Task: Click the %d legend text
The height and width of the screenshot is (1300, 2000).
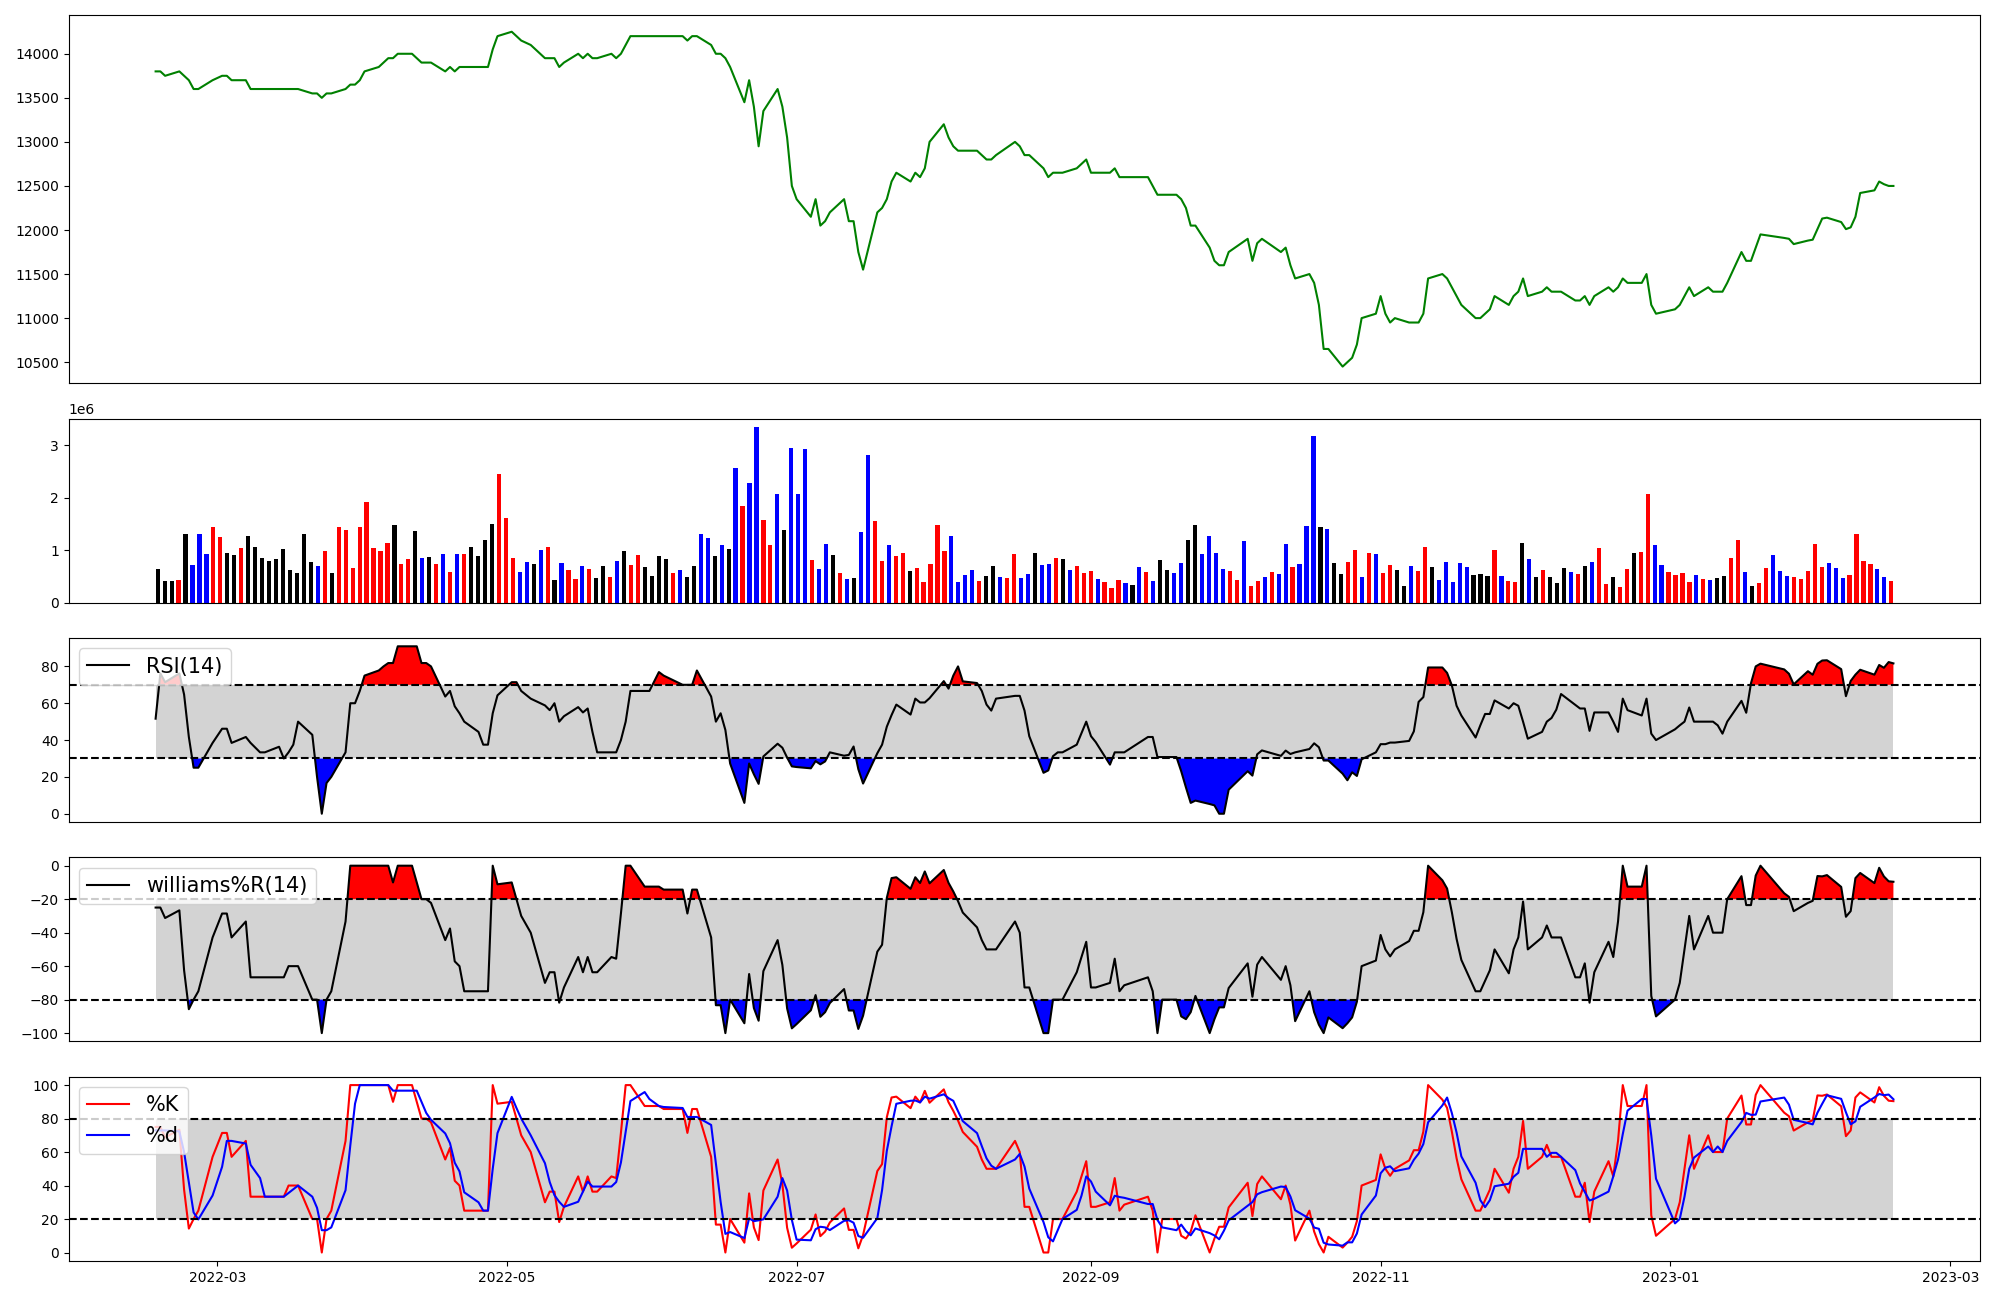Action: pyautogui.click(x=162, y=1135)
